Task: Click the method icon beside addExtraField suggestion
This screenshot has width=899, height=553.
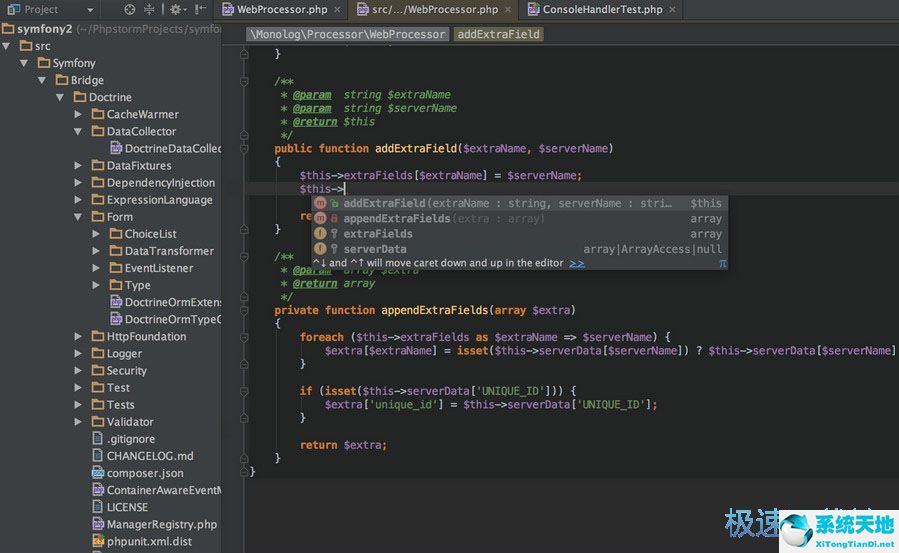Action: pyautogui.click(x=320, y=203)
